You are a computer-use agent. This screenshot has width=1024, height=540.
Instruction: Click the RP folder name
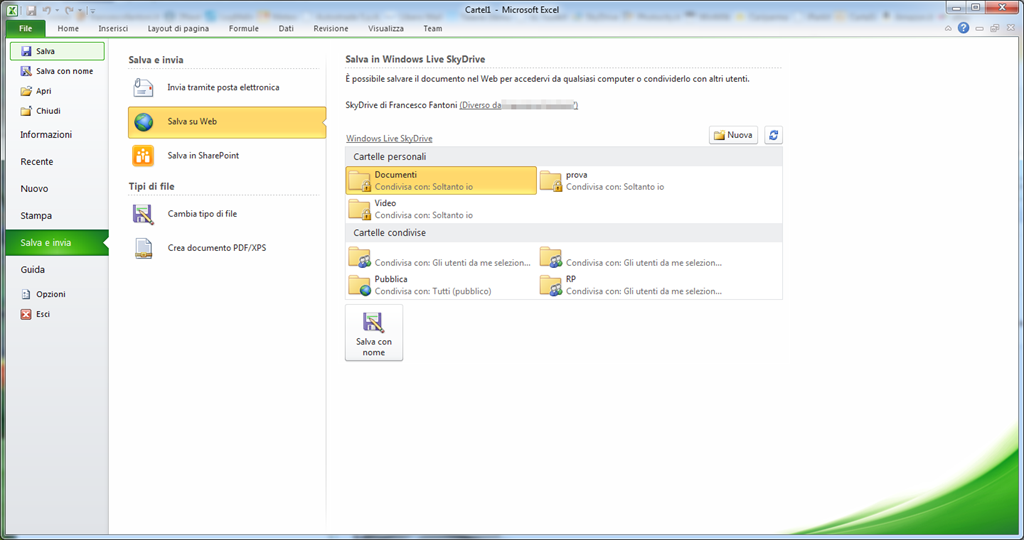tap(571, 279)
